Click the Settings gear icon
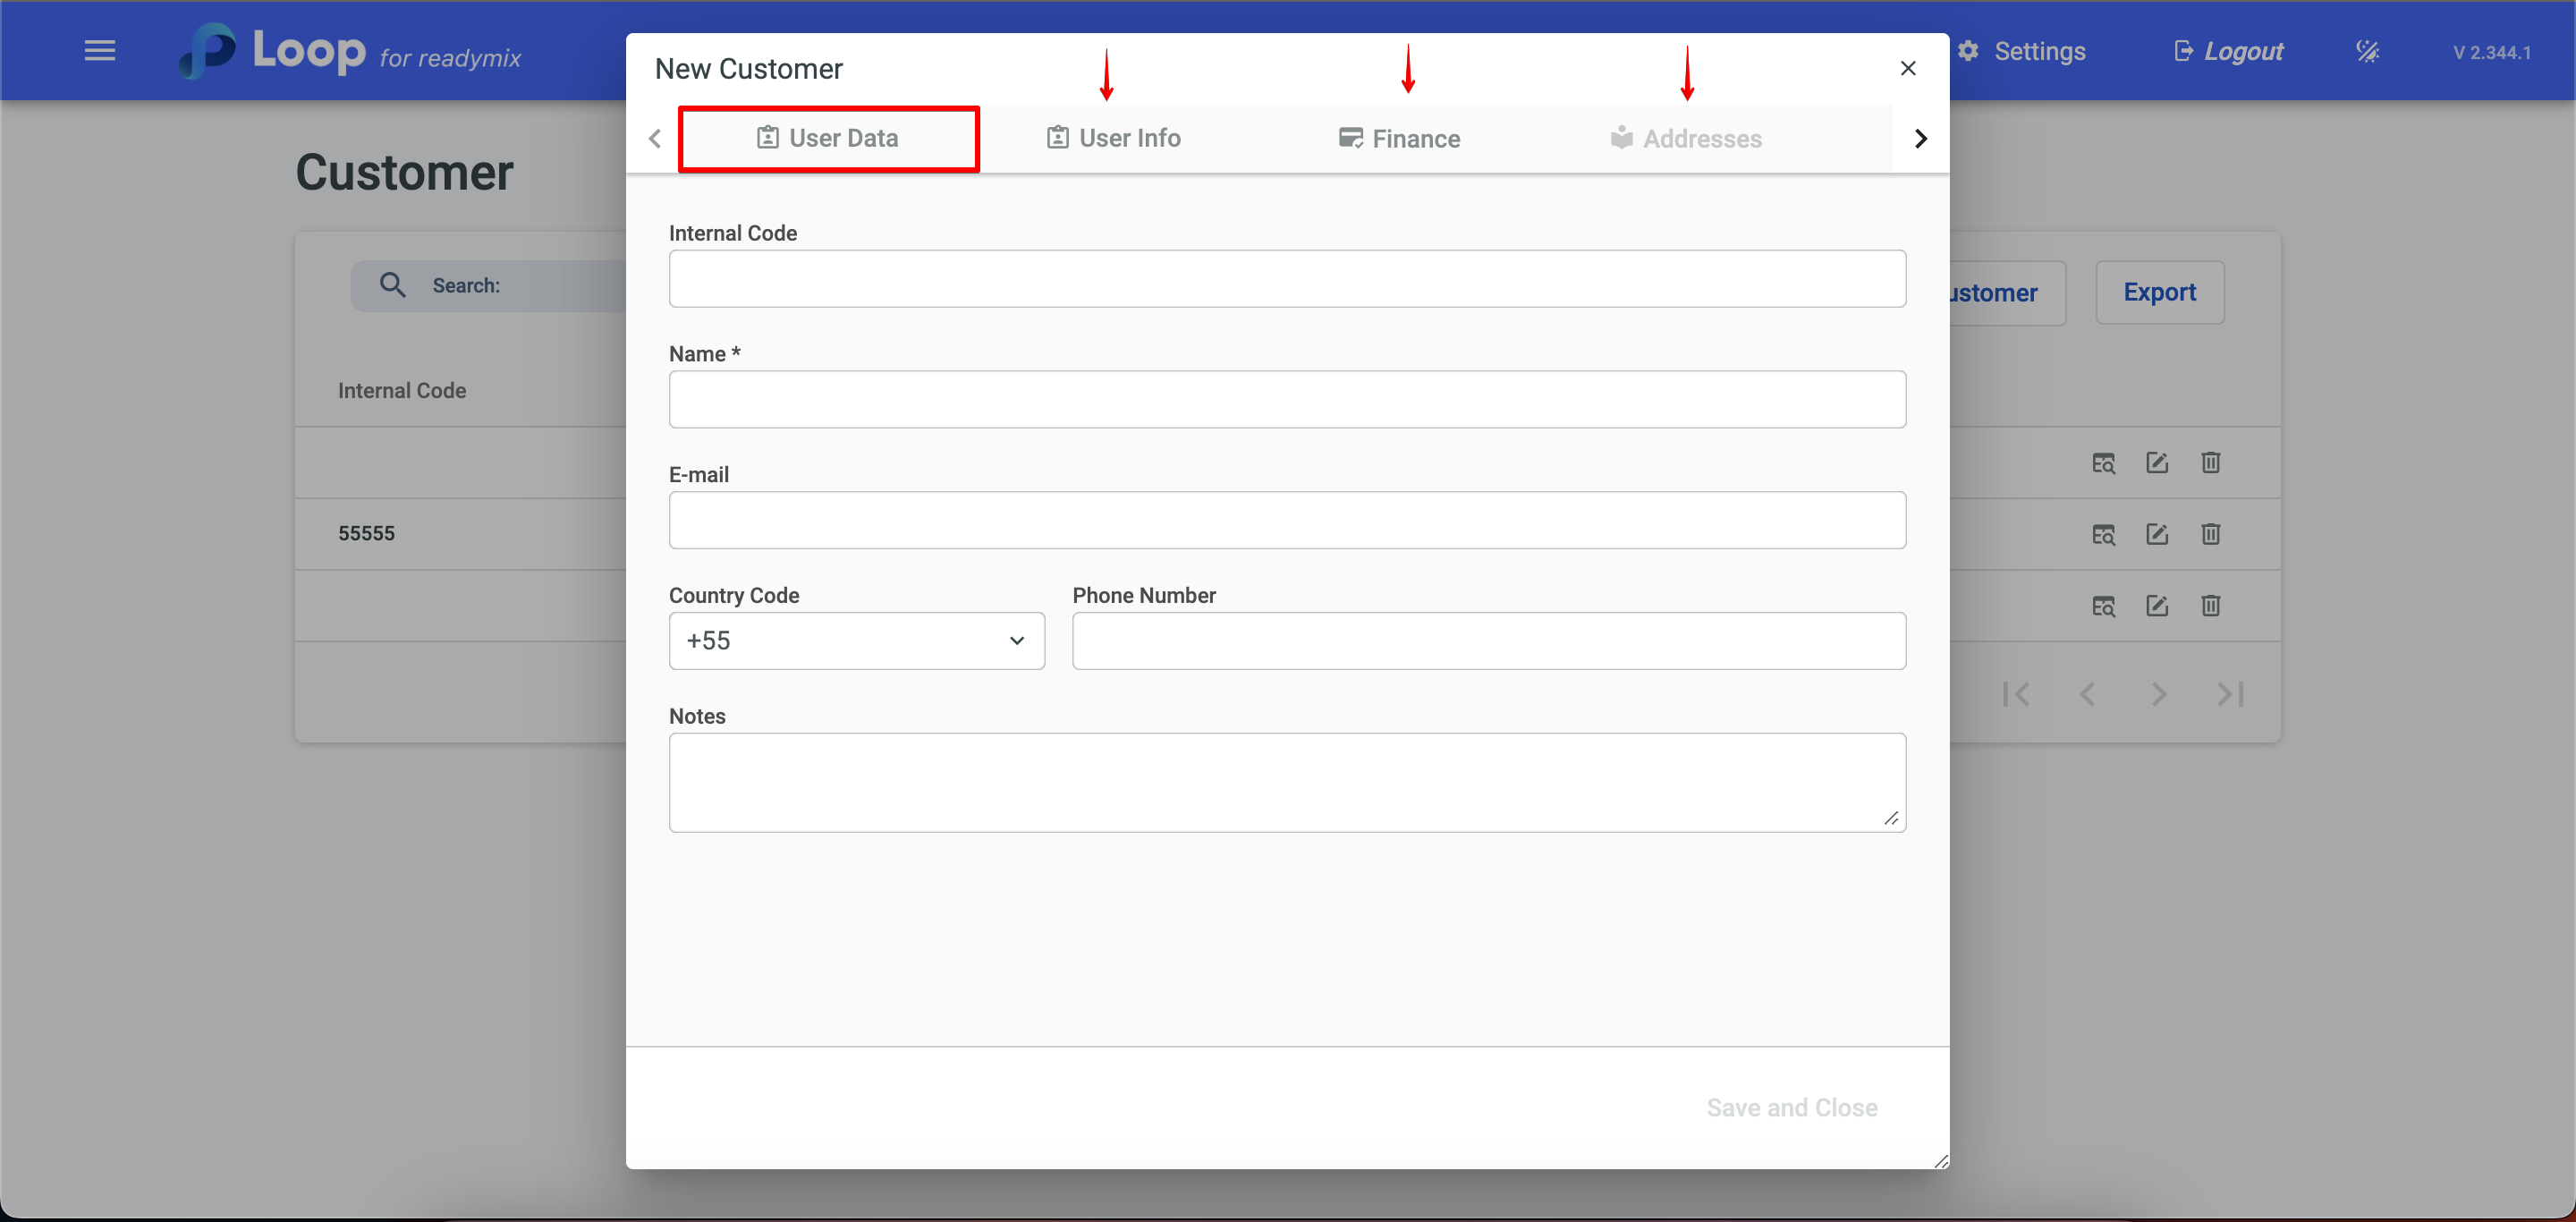Viewport: 2576px width, 1222px height. coord(1968,51)
